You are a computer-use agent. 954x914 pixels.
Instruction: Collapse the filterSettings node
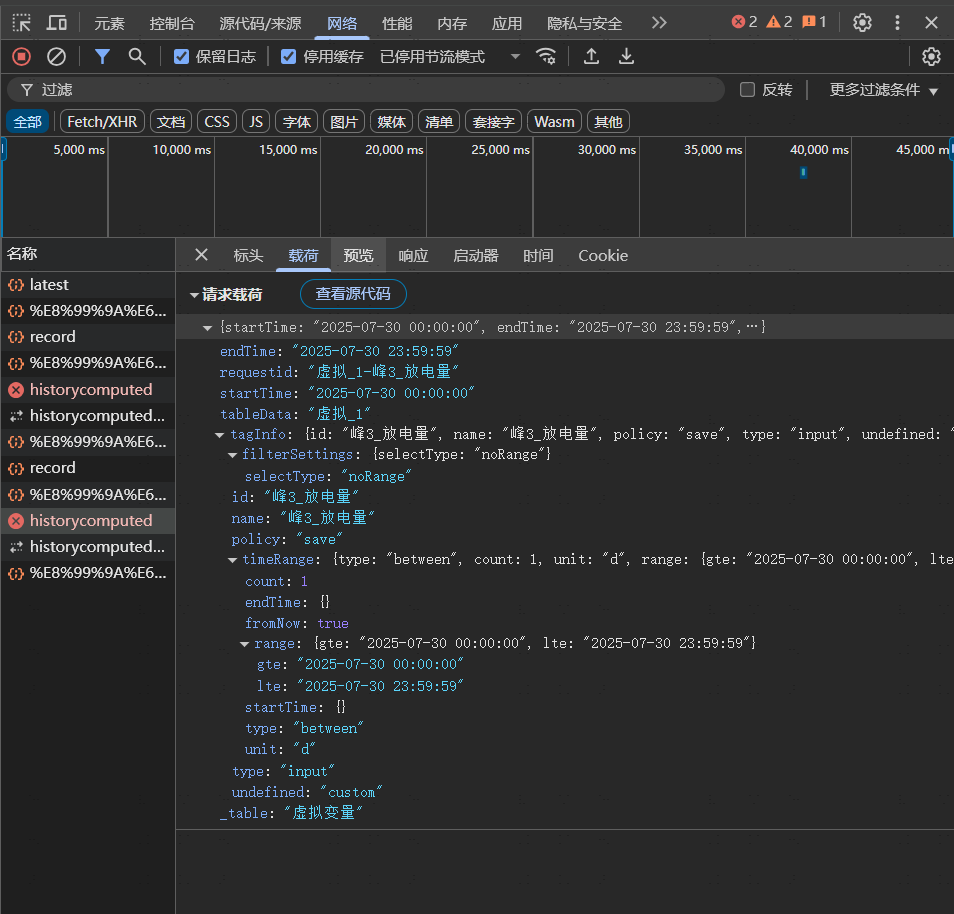pos(232,455)
